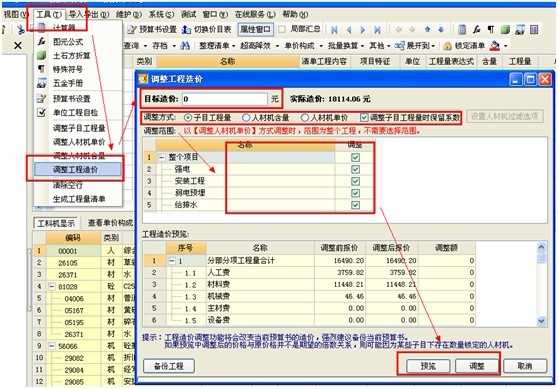Viewport: 558px width, 389px height.
Task: Switch to the 工料机显示 tab
Action: [x=56, y=224]
